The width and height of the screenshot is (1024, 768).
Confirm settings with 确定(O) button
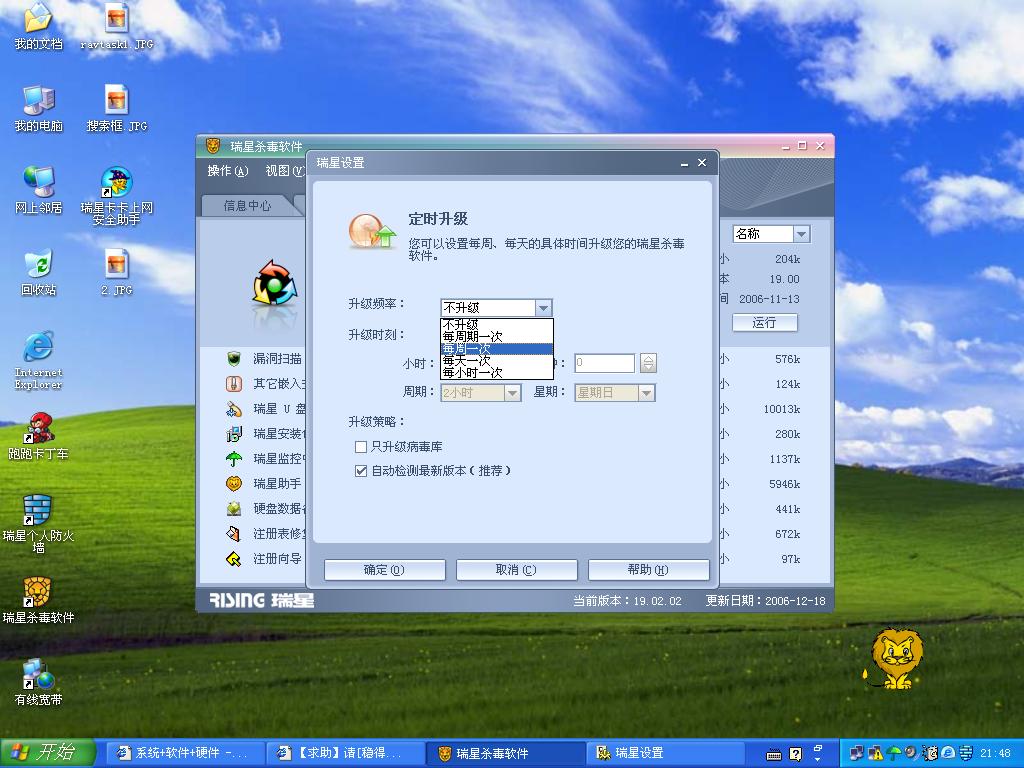(385, 569)
